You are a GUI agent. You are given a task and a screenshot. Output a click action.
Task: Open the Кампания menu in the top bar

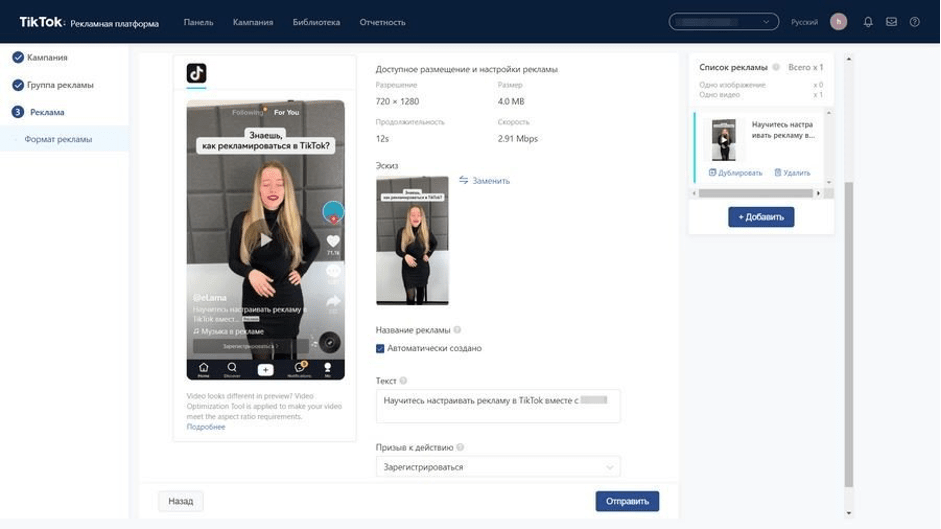[x=253, y=22]
